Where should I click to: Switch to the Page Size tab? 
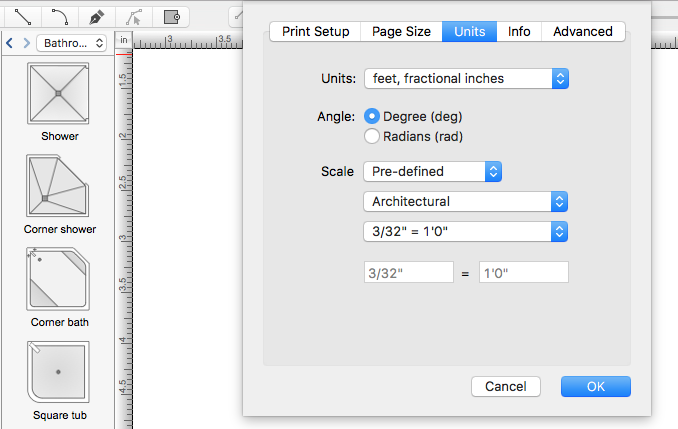[x=401, y=32]
